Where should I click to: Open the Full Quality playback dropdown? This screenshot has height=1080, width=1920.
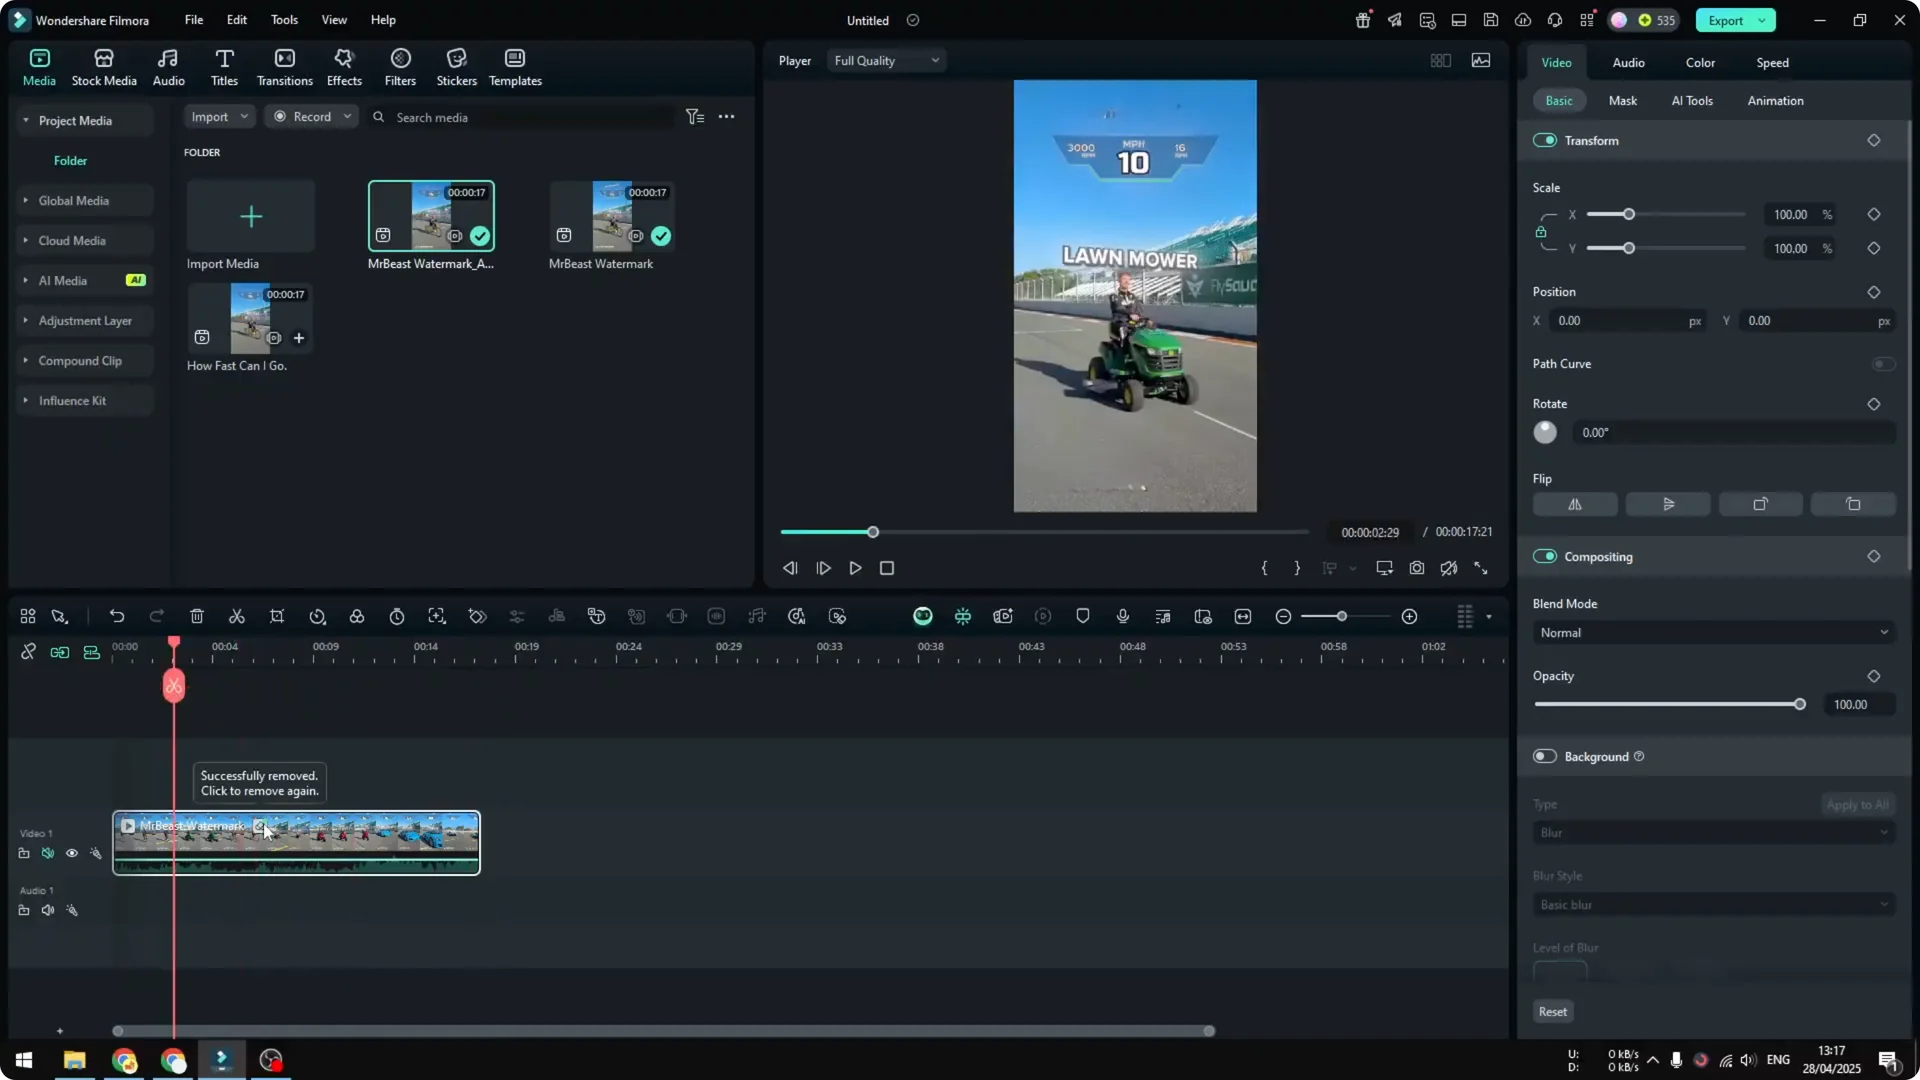885,60
